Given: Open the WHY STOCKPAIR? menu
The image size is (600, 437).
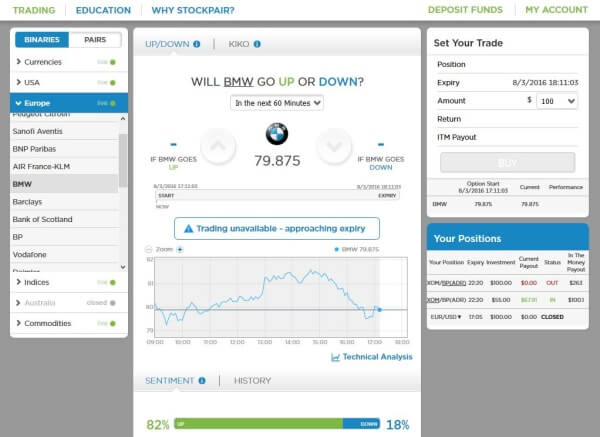Looking at the screenshot, I should pyautogui.click(x=193, y=10).
